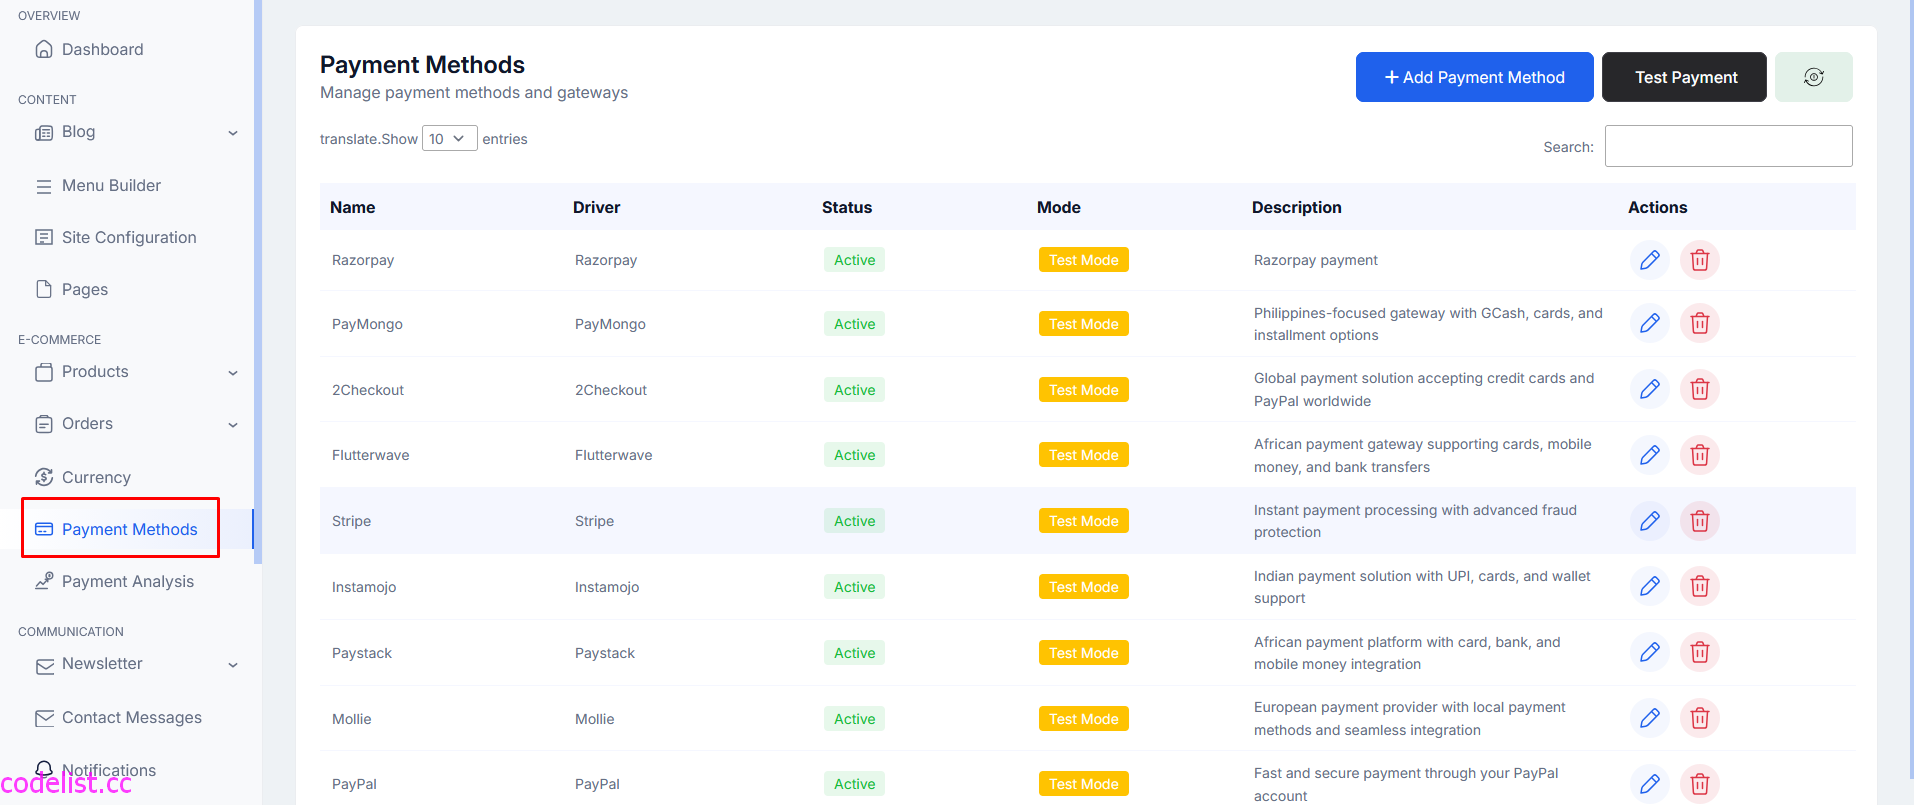
Task: Go to Site Configuration
Action: tap(127, 237)
